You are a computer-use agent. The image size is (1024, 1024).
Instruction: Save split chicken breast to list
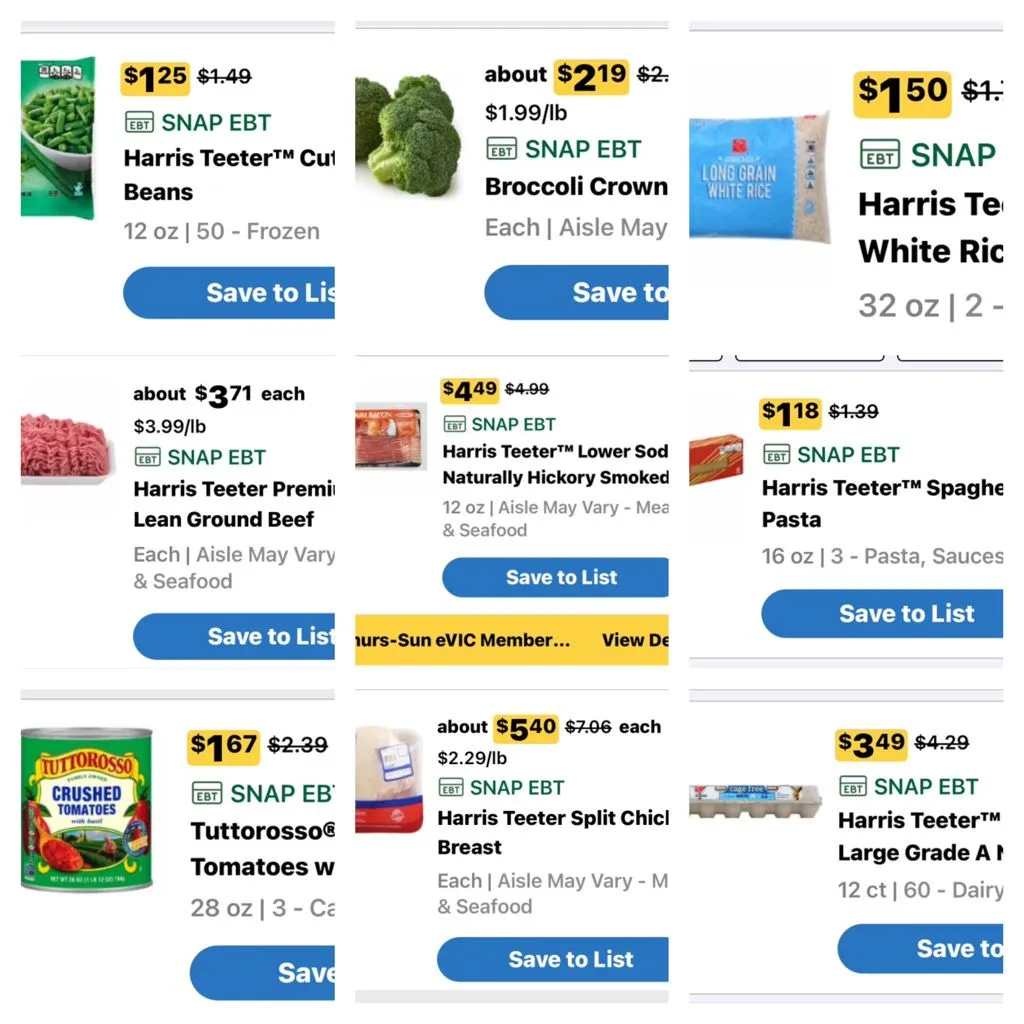(x=553, y=959)
